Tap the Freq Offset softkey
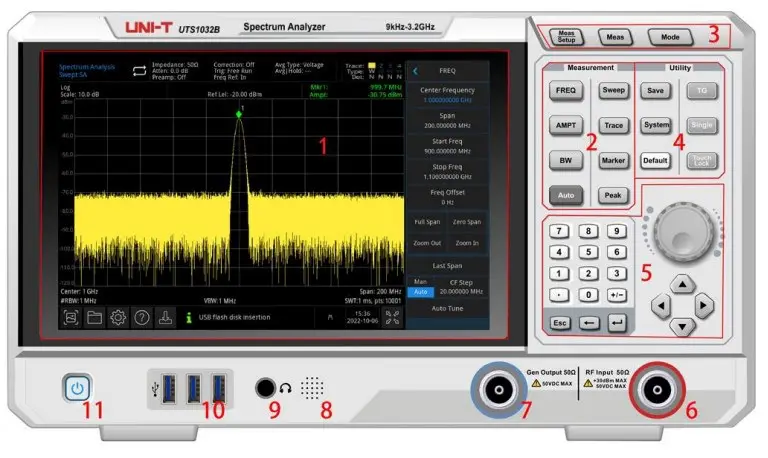This screenshot has height=458, width=768. [x=447, y=197]
